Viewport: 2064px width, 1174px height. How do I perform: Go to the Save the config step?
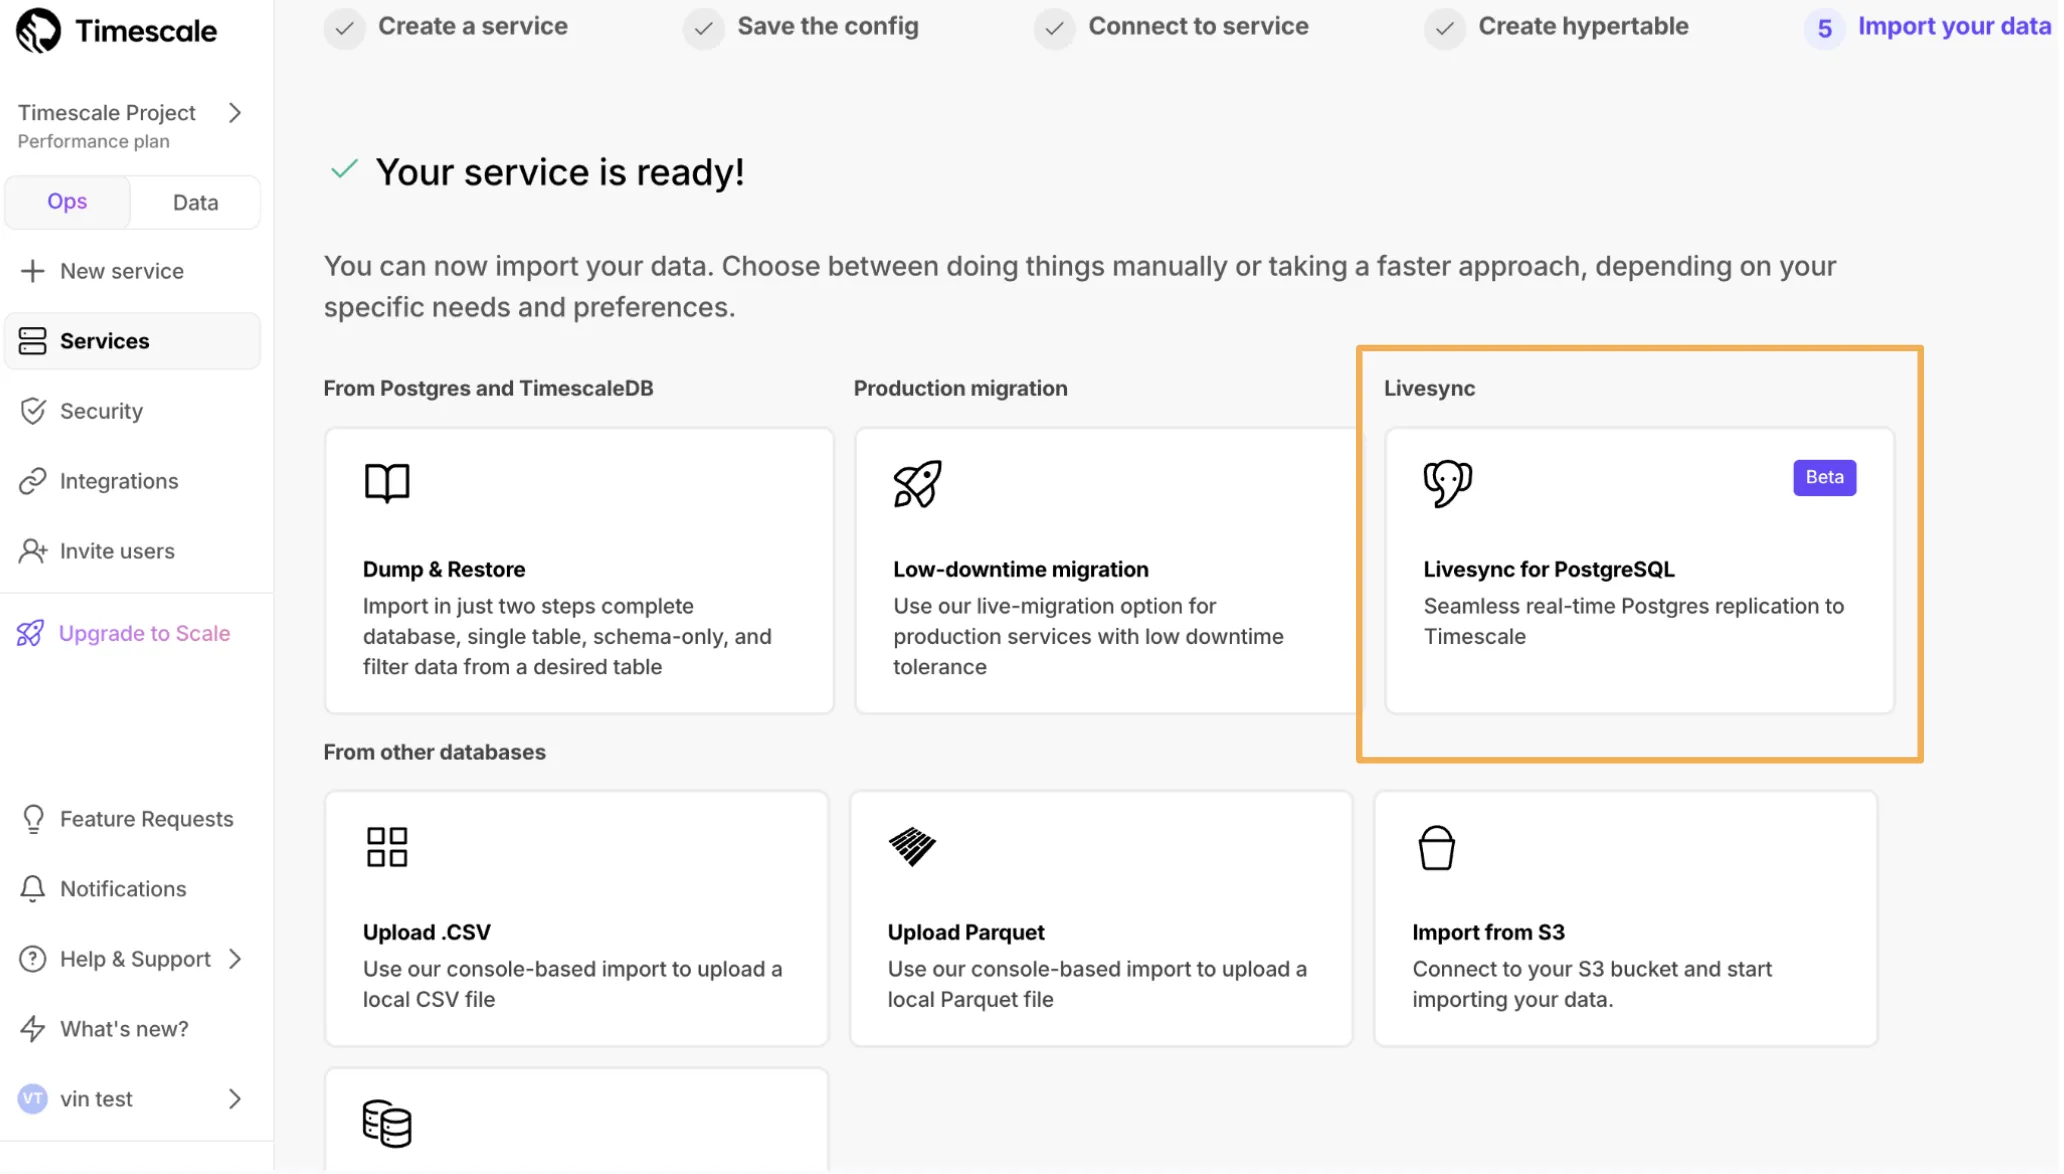(828, 26)
